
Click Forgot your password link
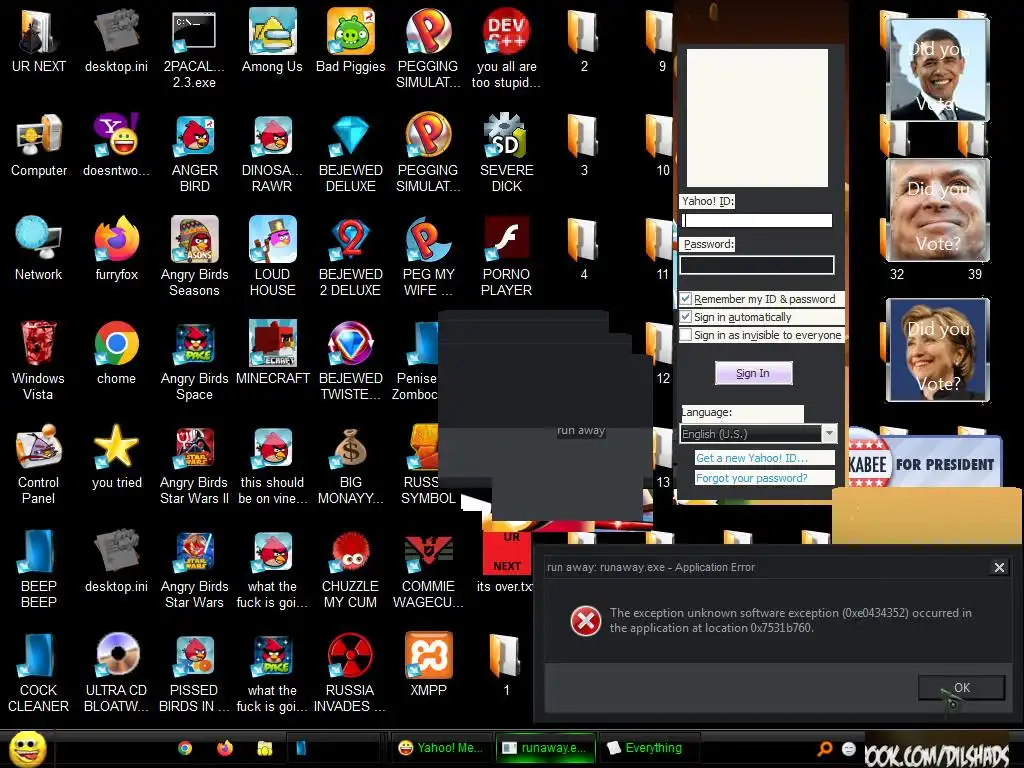click(x=752, y=478)
